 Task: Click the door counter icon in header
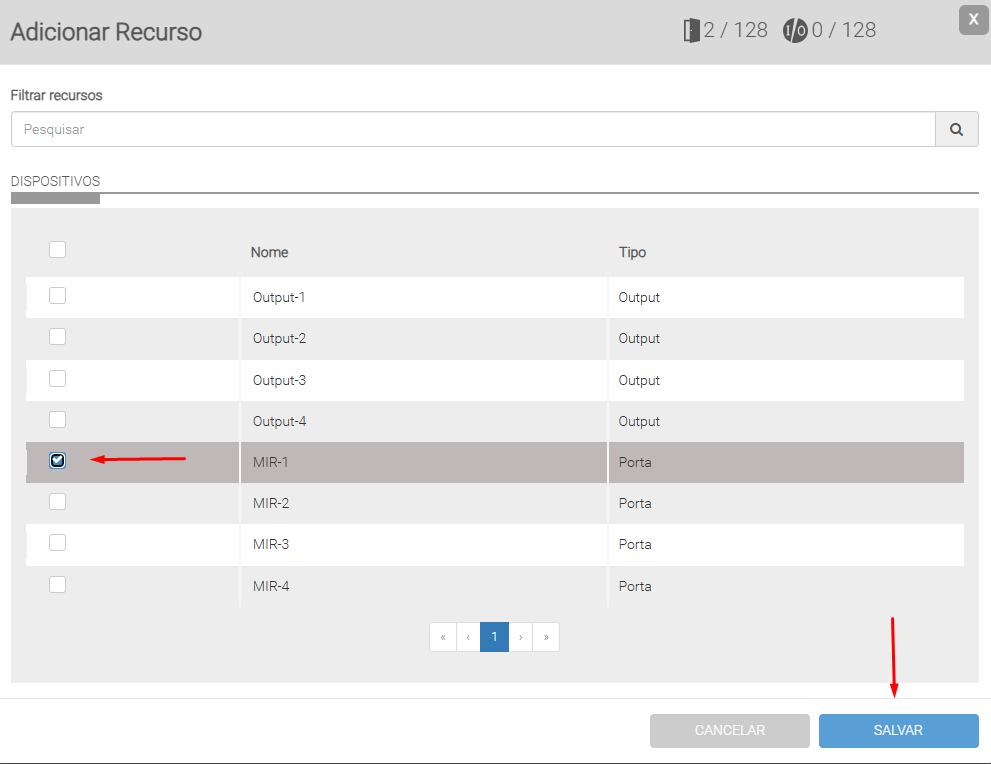[690, 31]
